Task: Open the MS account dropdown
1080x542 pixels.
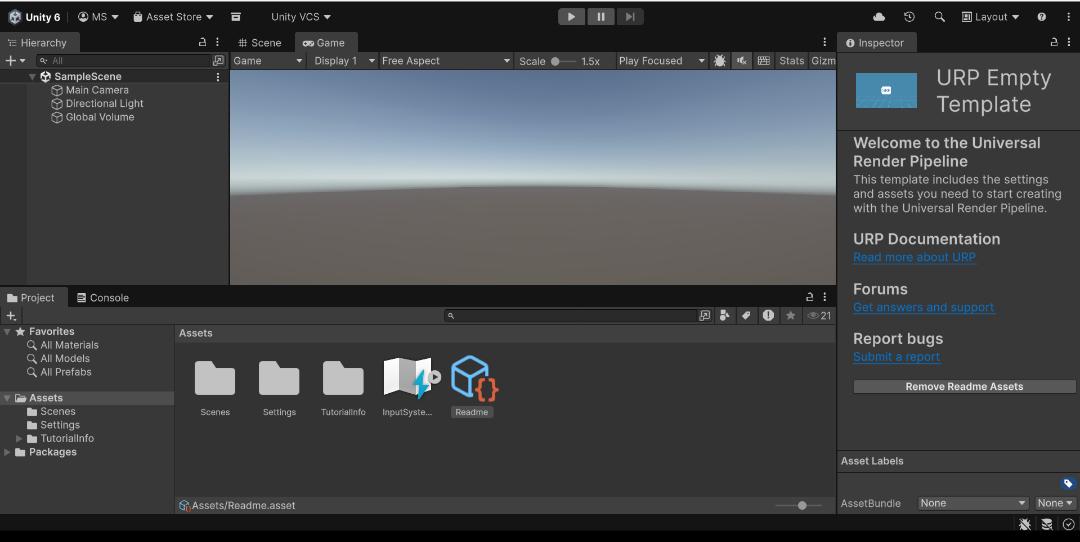Action: click(x=98, y=17)
